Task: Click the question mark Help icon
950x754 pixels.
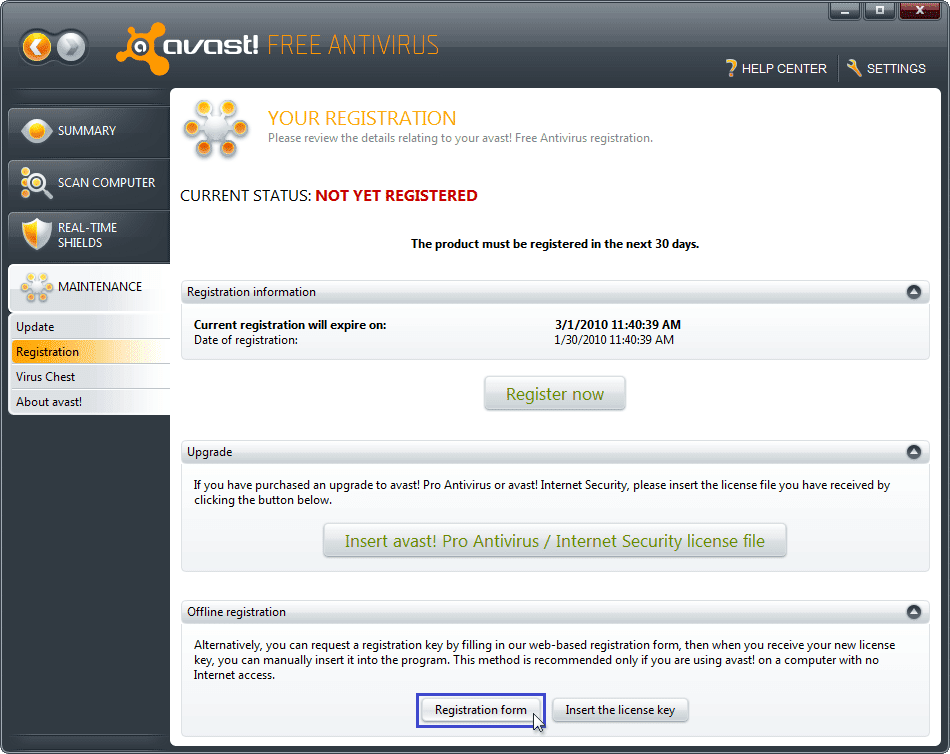Action: (731, 68)
